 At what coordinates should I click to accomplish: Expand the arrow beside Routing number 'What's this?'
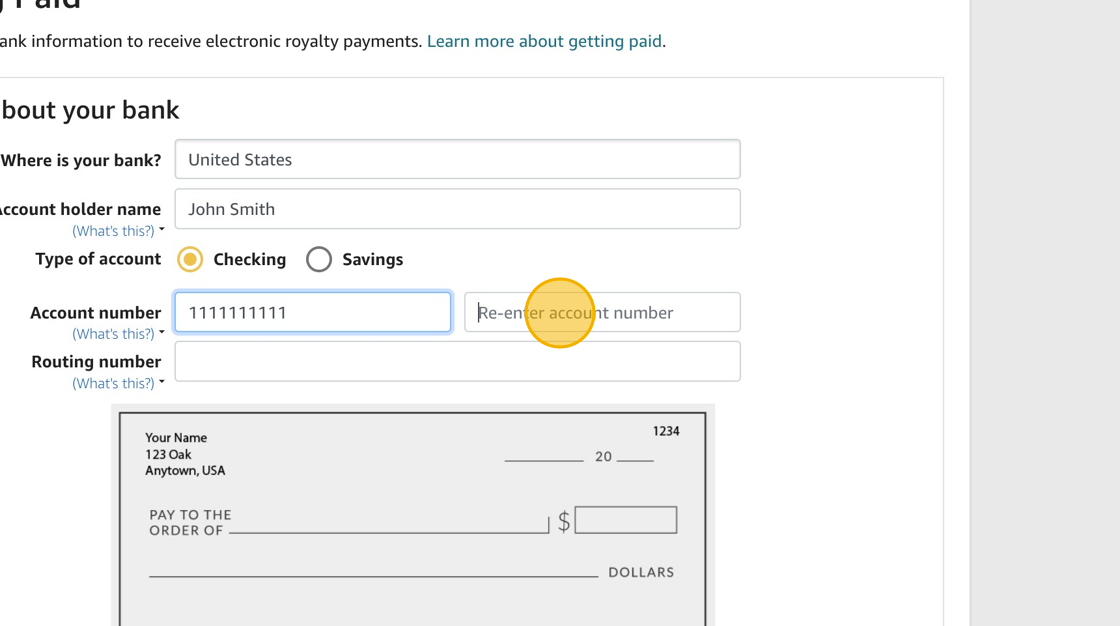pyautogui.click(x=162, y=382)
